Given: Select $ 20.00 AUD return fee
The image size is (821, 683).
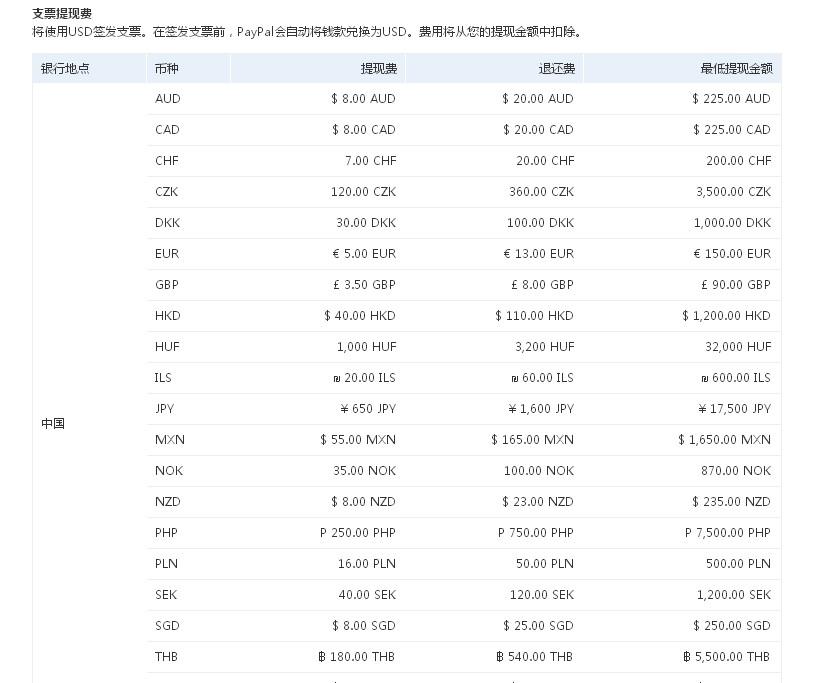Looking at the screenshot, I should point(538,98).
